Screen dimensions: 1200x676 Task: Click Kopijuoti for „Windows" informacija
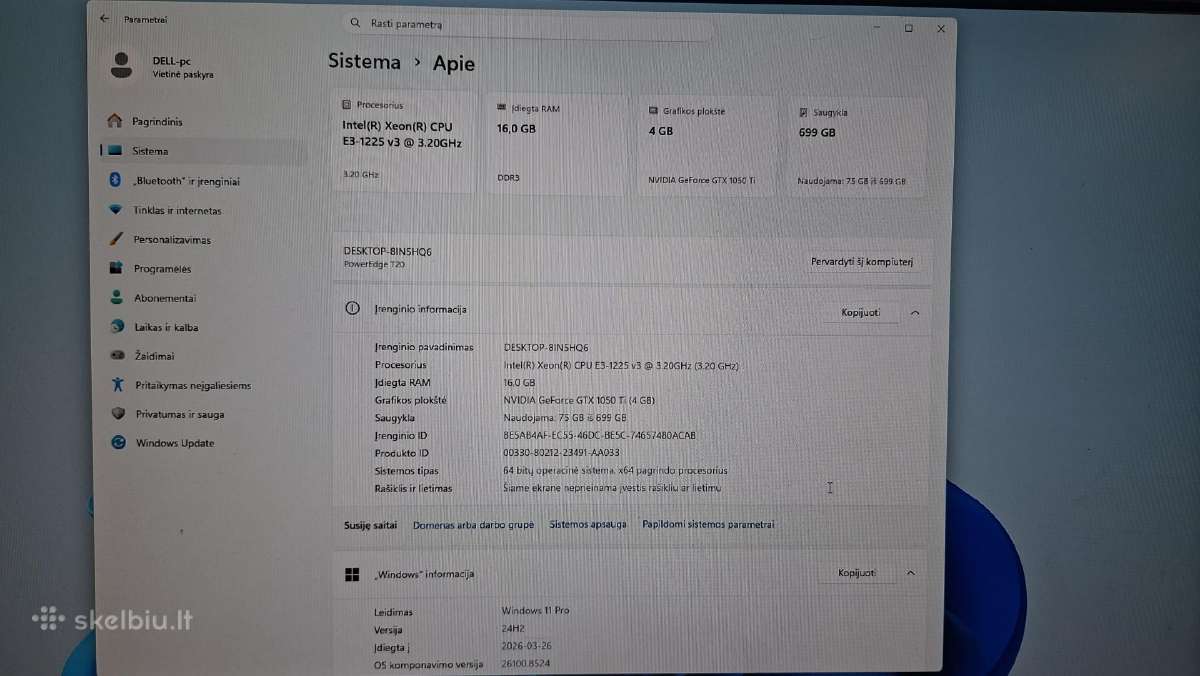click(857, 573)
